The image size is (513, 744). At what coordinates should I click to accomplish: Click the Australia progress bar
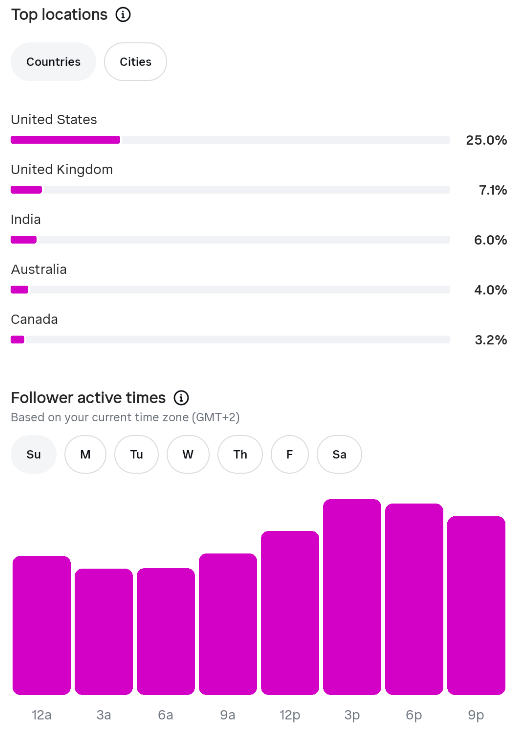pyautogui.click(x=230, y=289)
